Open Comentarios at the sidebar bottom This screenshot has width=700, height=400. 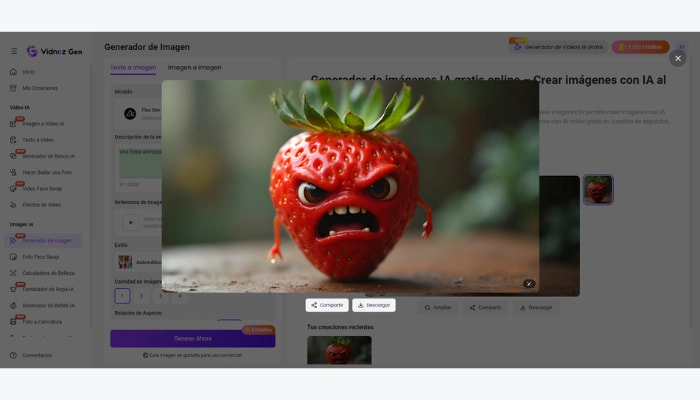37,355
